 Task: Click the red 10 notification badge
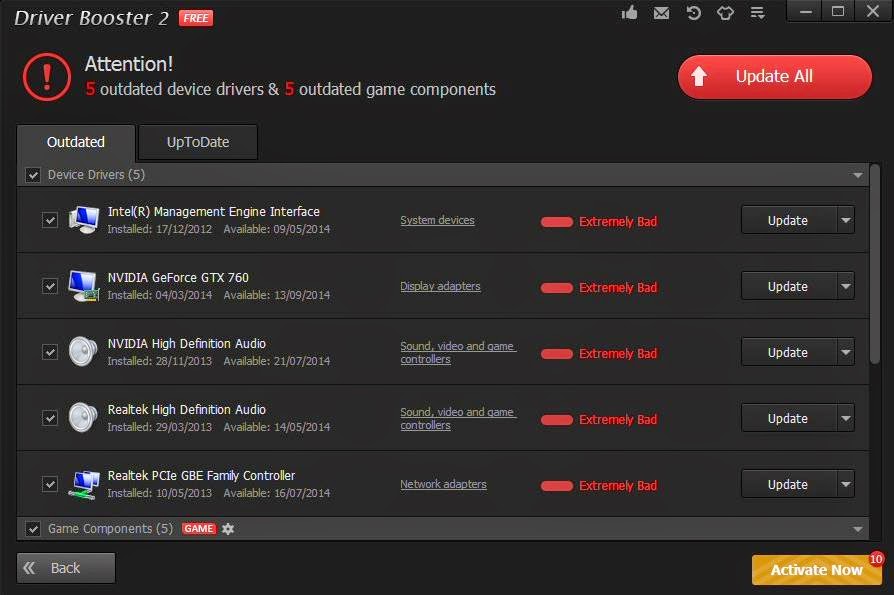(876, 559)
